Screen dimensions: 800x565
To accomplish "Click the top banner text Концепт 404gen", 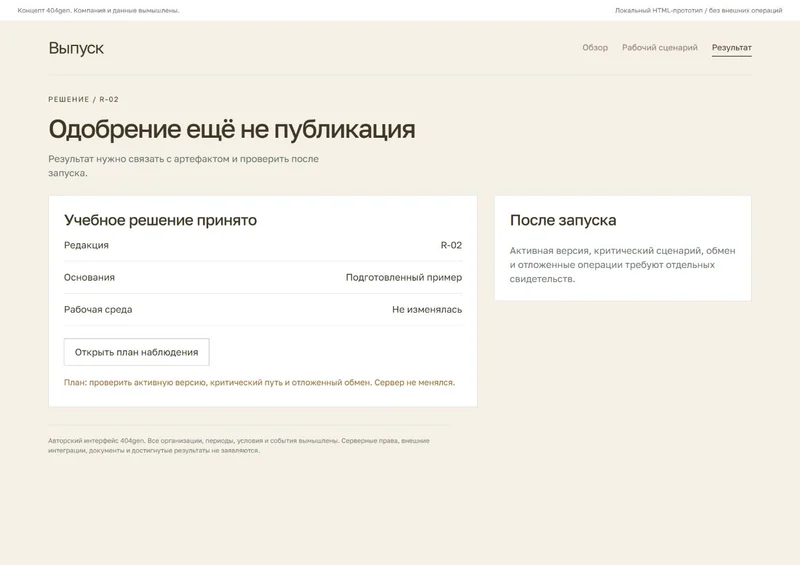I will [98, 10].
